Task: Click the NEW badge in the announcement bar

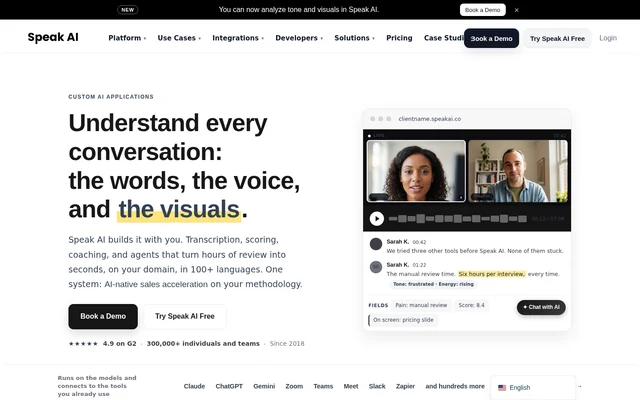Action: (128, 10)
